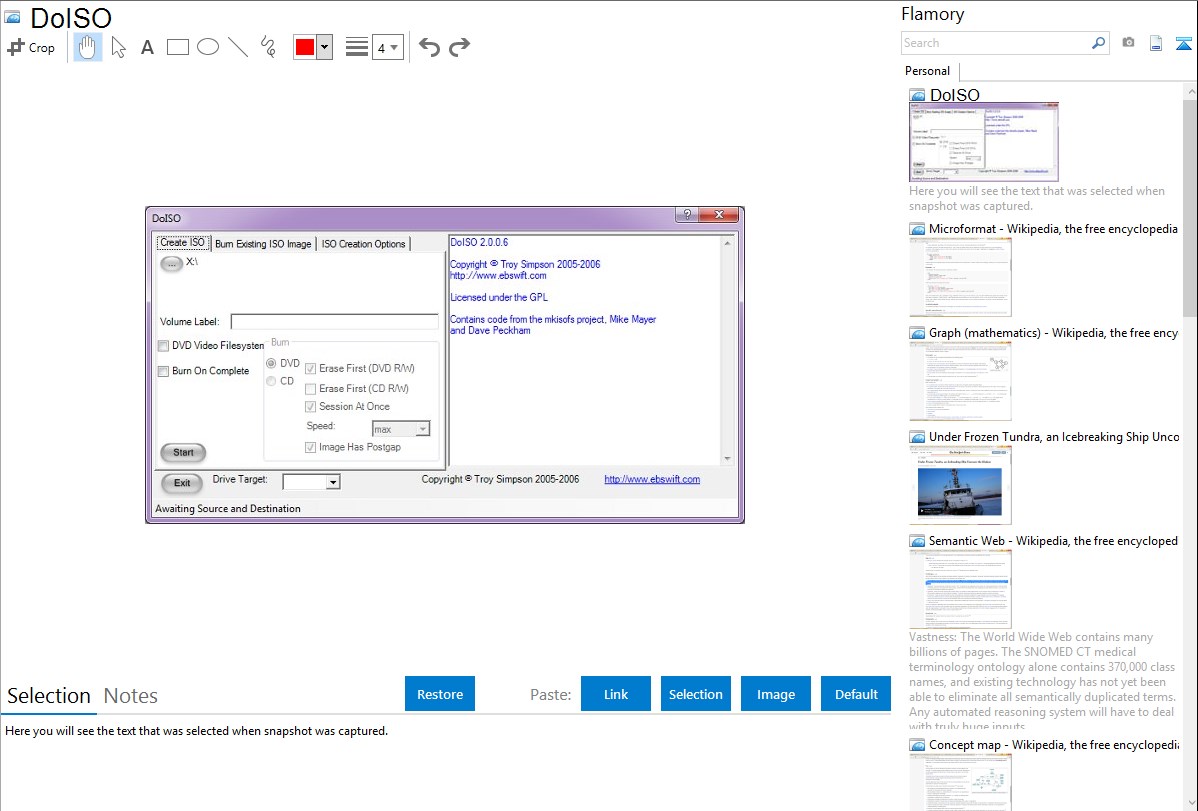Toggle Erase First (DVD R/W) checkbox

click(310, 368)
